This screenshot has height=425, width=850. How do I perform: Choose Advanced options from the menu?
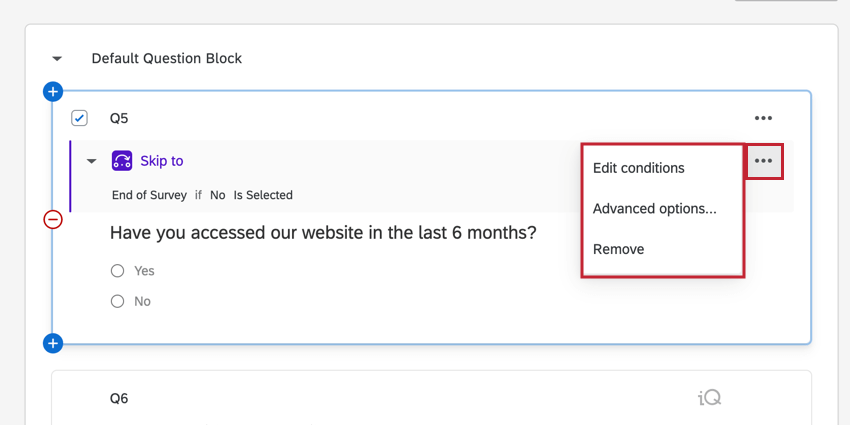click(x=654, y=209)
